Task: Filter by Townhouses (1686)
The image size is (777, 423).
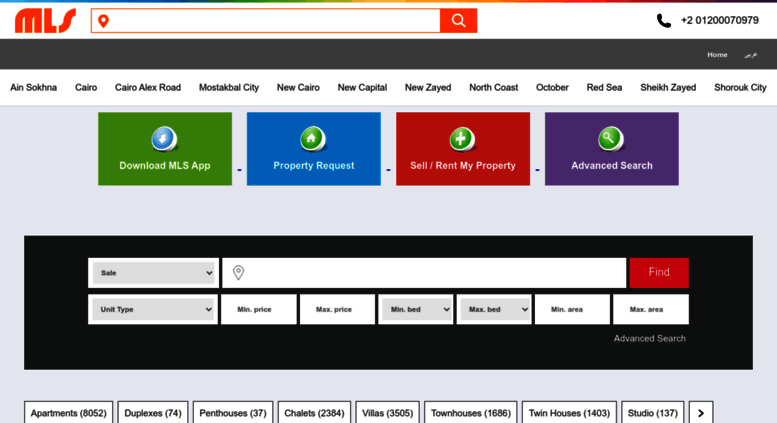Action: coord(471,413)
